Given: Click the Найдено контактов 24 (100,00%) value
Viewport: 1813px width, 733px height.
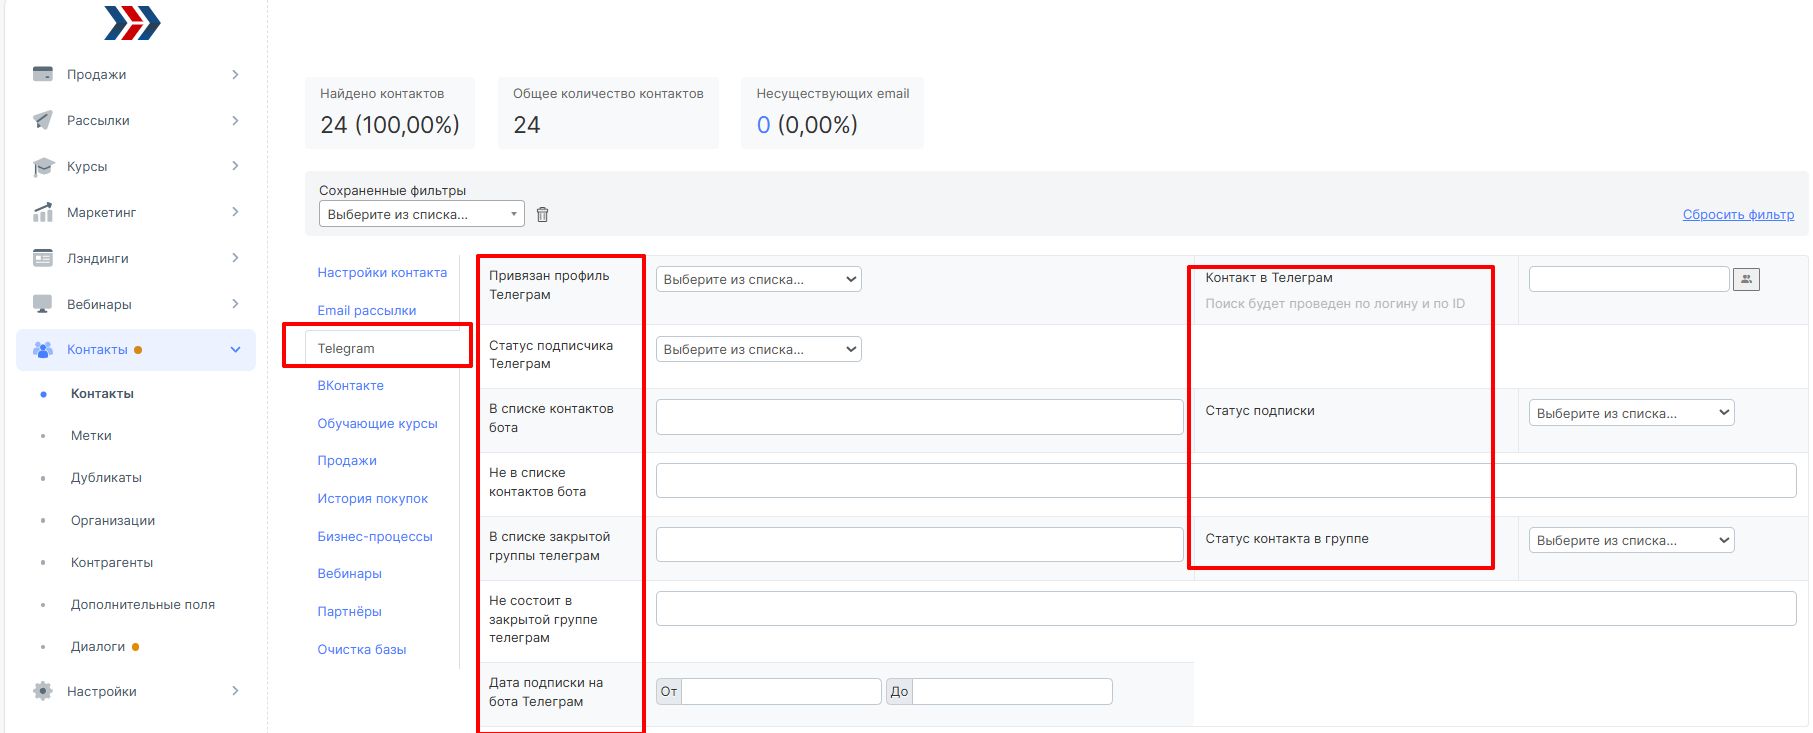Looking at the screenshot, I should [390, 125].
